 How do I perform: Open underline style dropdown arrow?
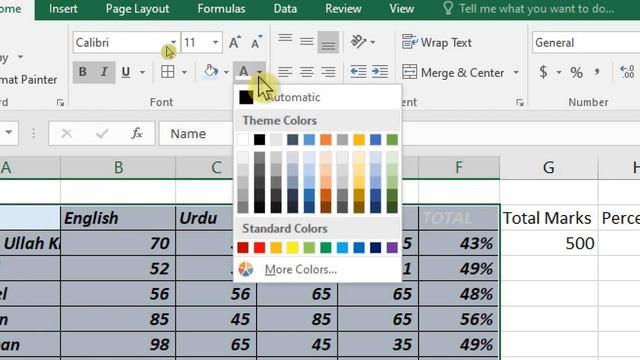tap(142, 72)
